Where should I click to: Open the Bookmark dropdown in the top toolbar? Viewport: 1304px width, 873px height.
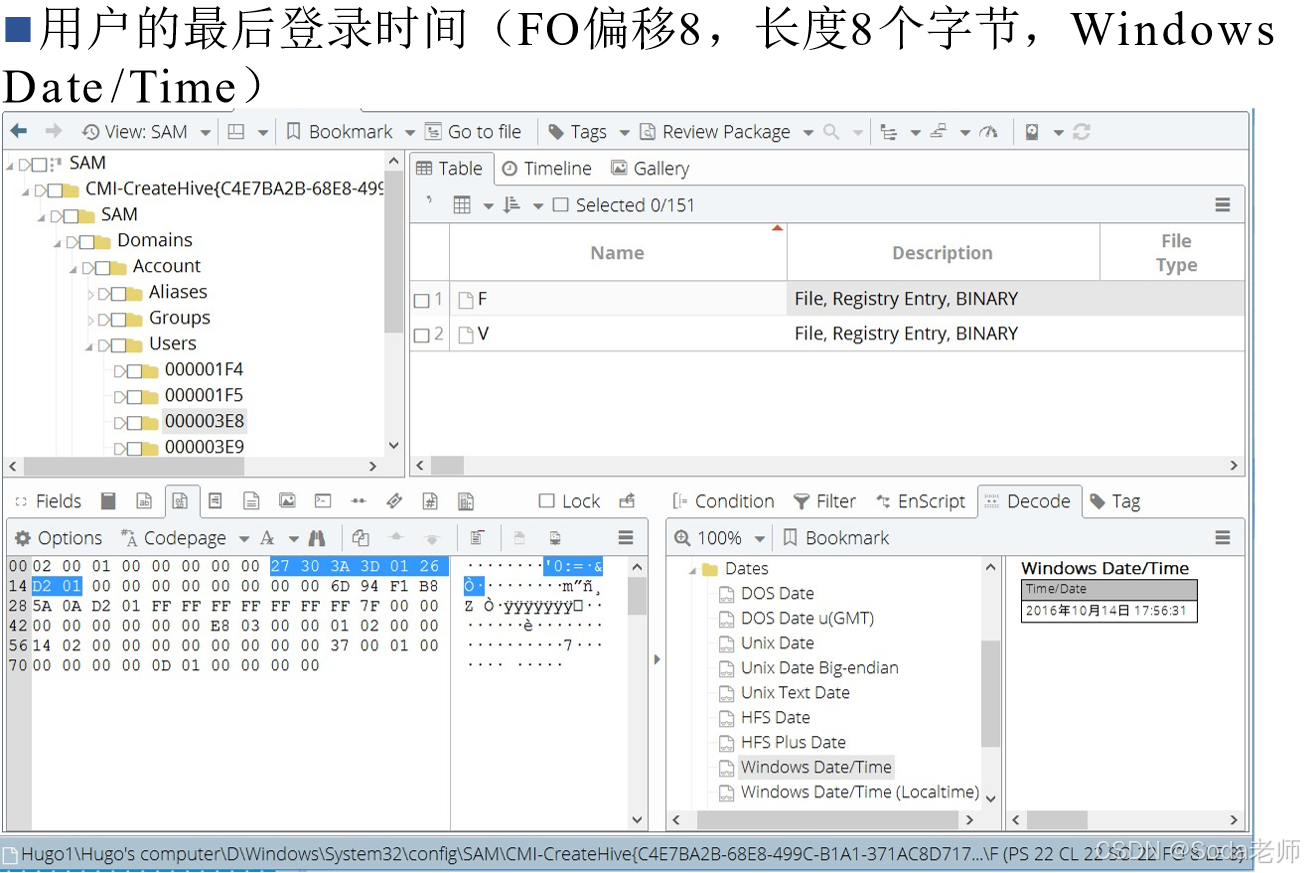pos(409,132)
